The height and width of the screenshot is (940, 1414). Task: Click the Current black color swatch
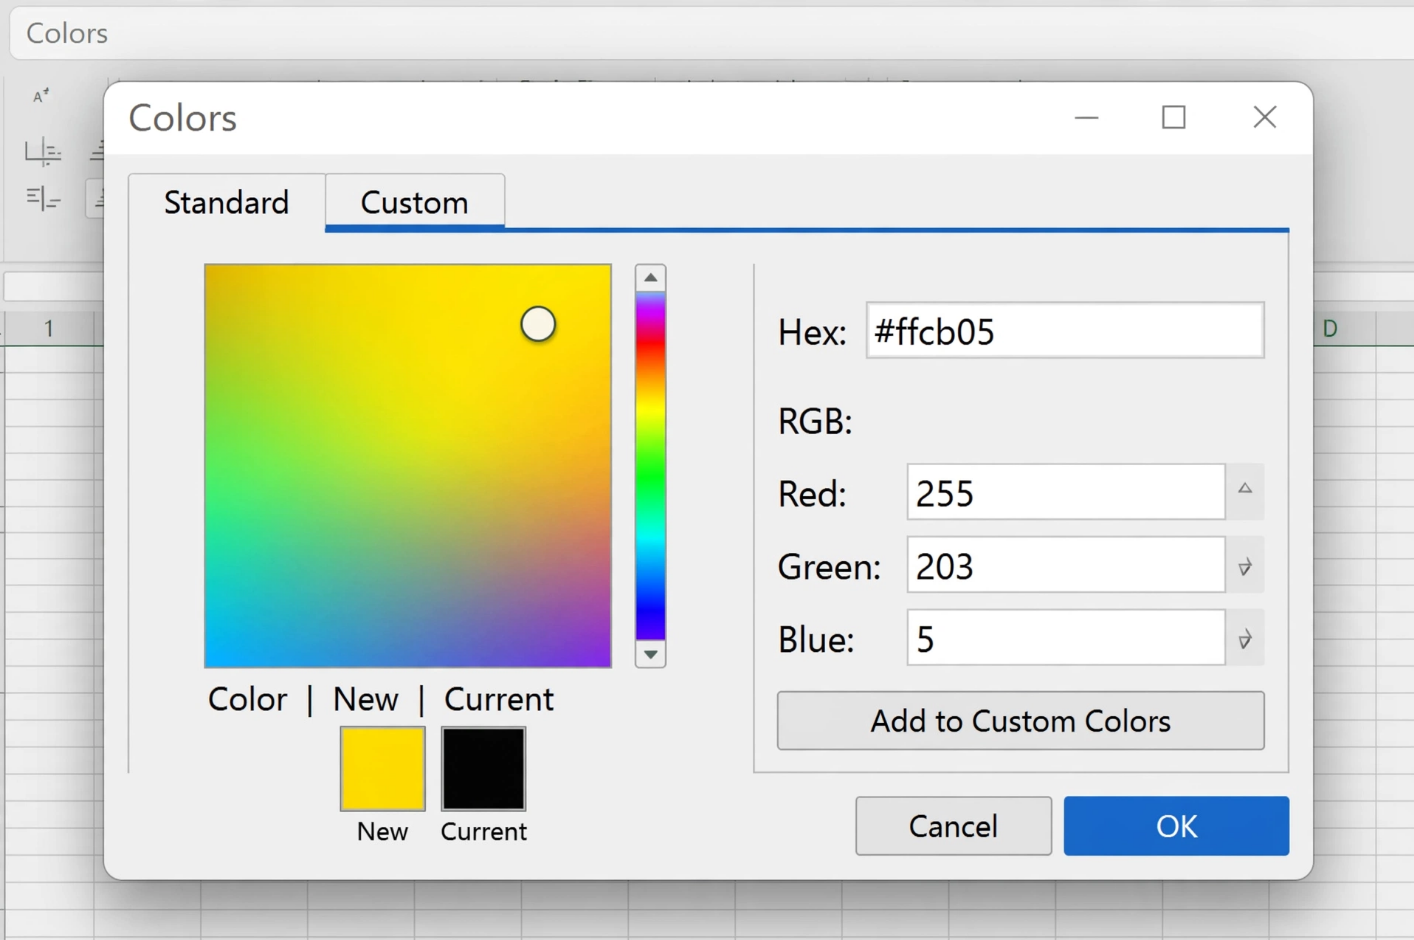click(x=484, y=768)
